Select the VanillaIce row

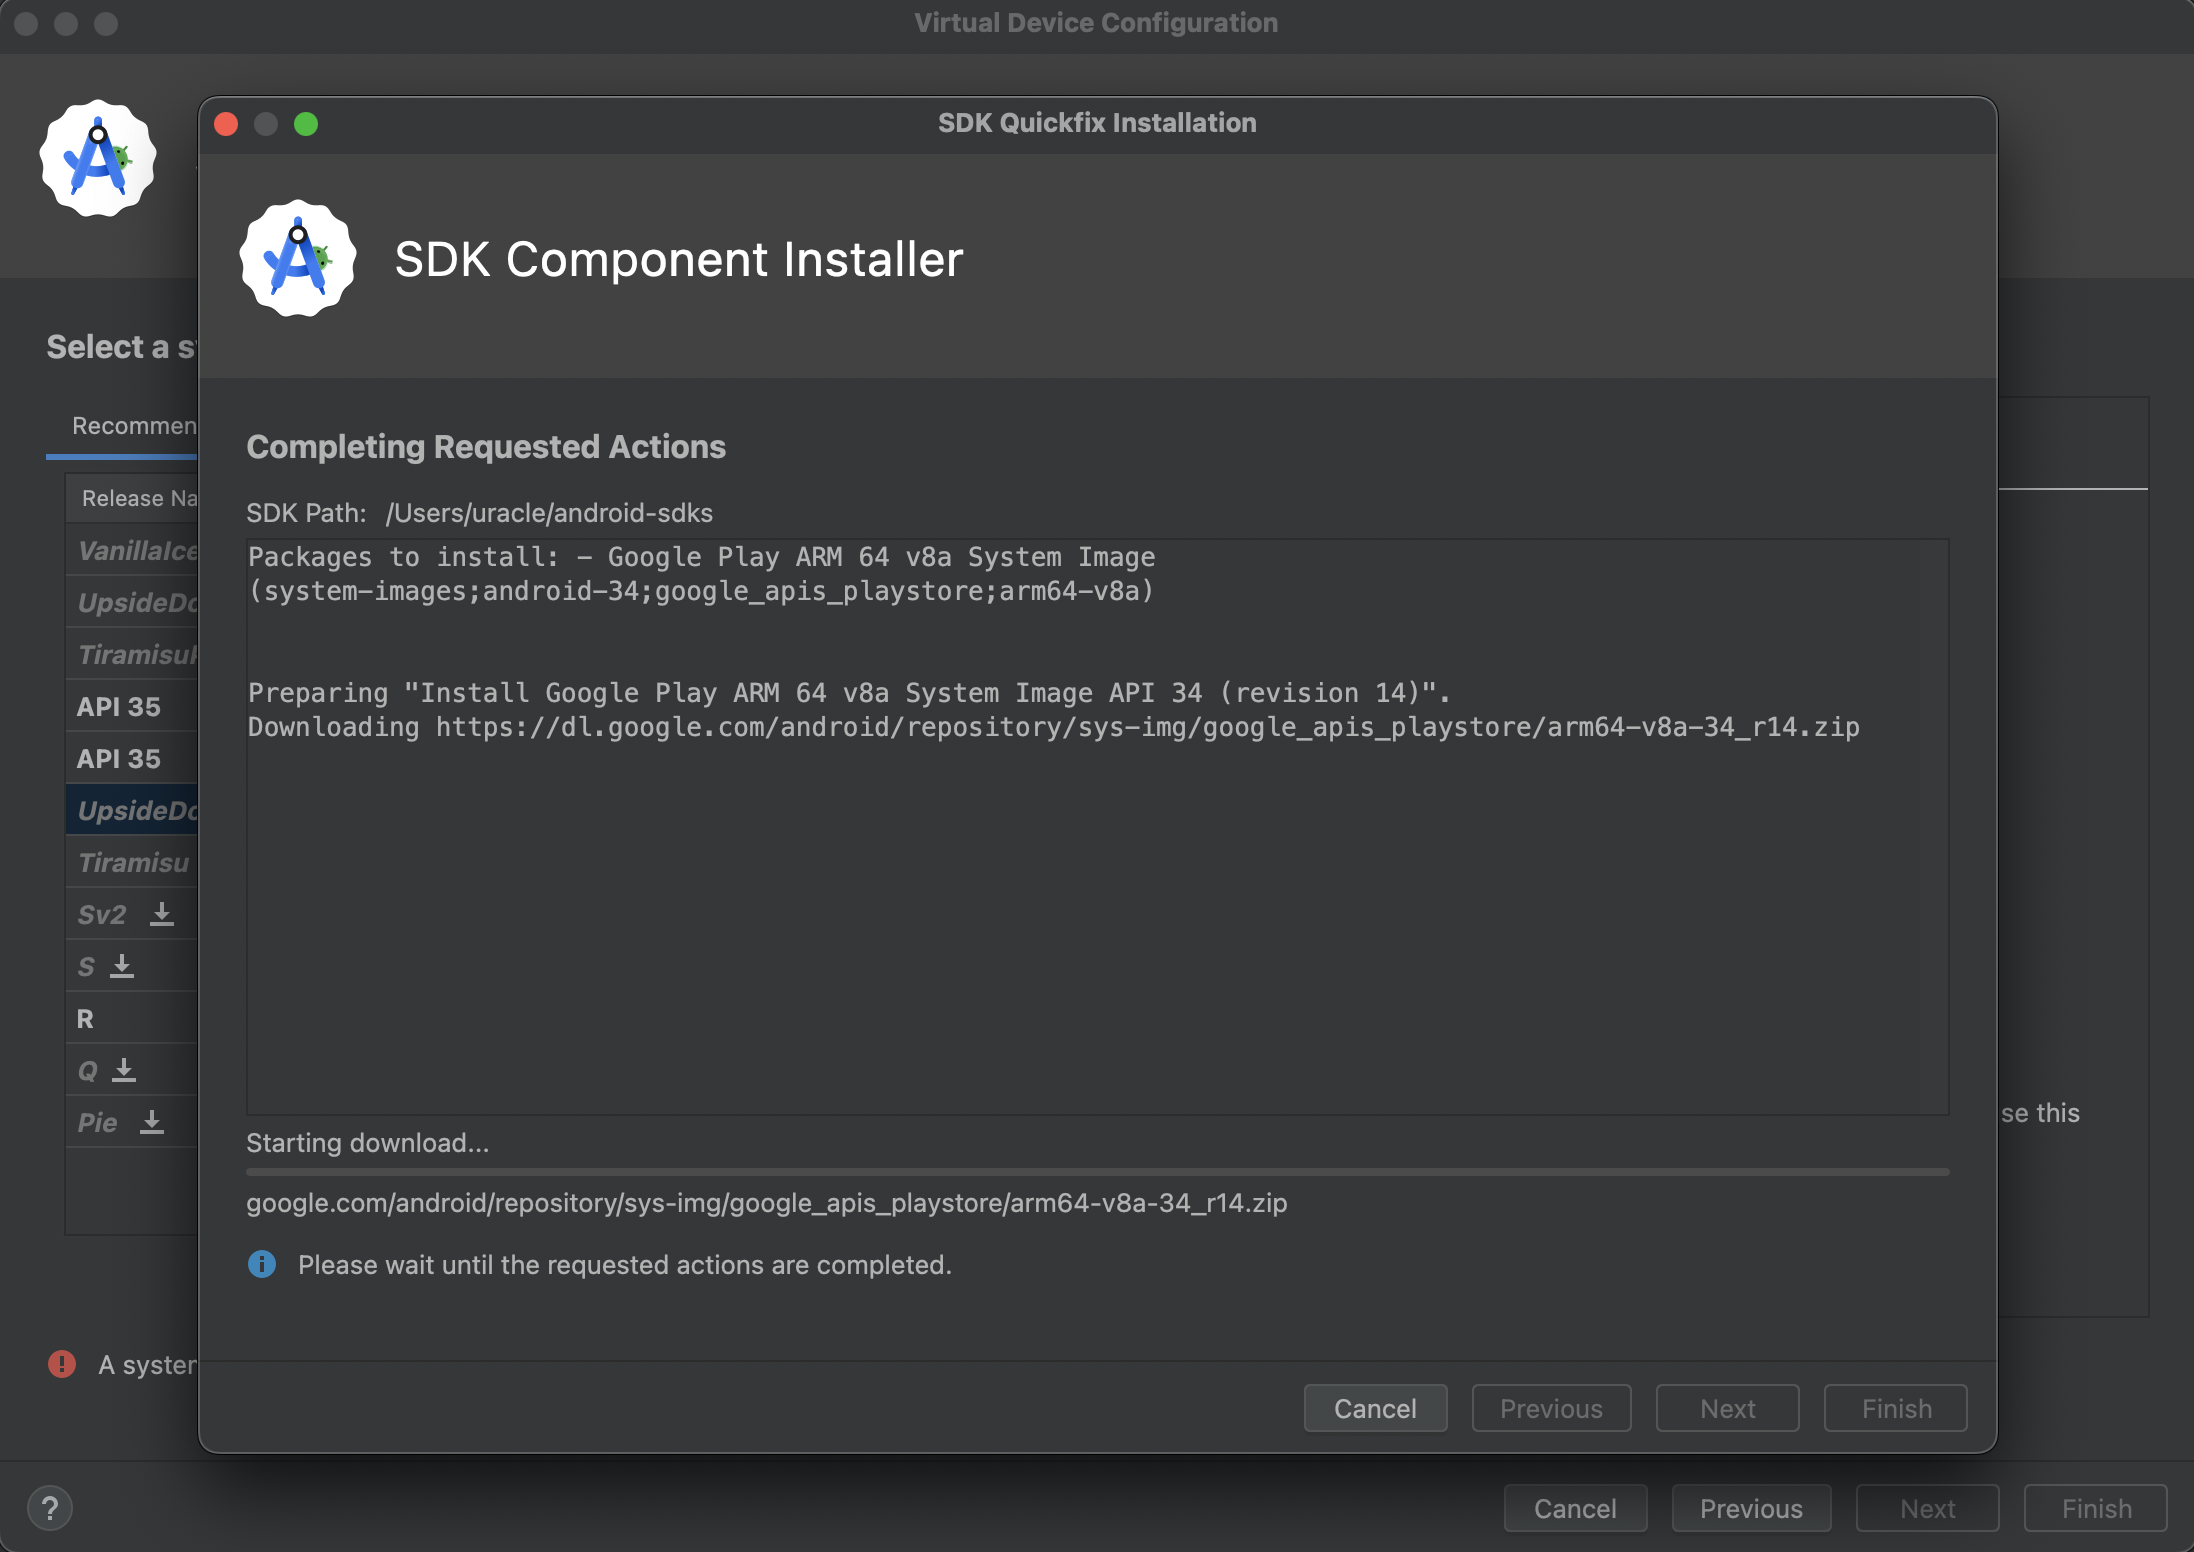[x=132, y=550]
